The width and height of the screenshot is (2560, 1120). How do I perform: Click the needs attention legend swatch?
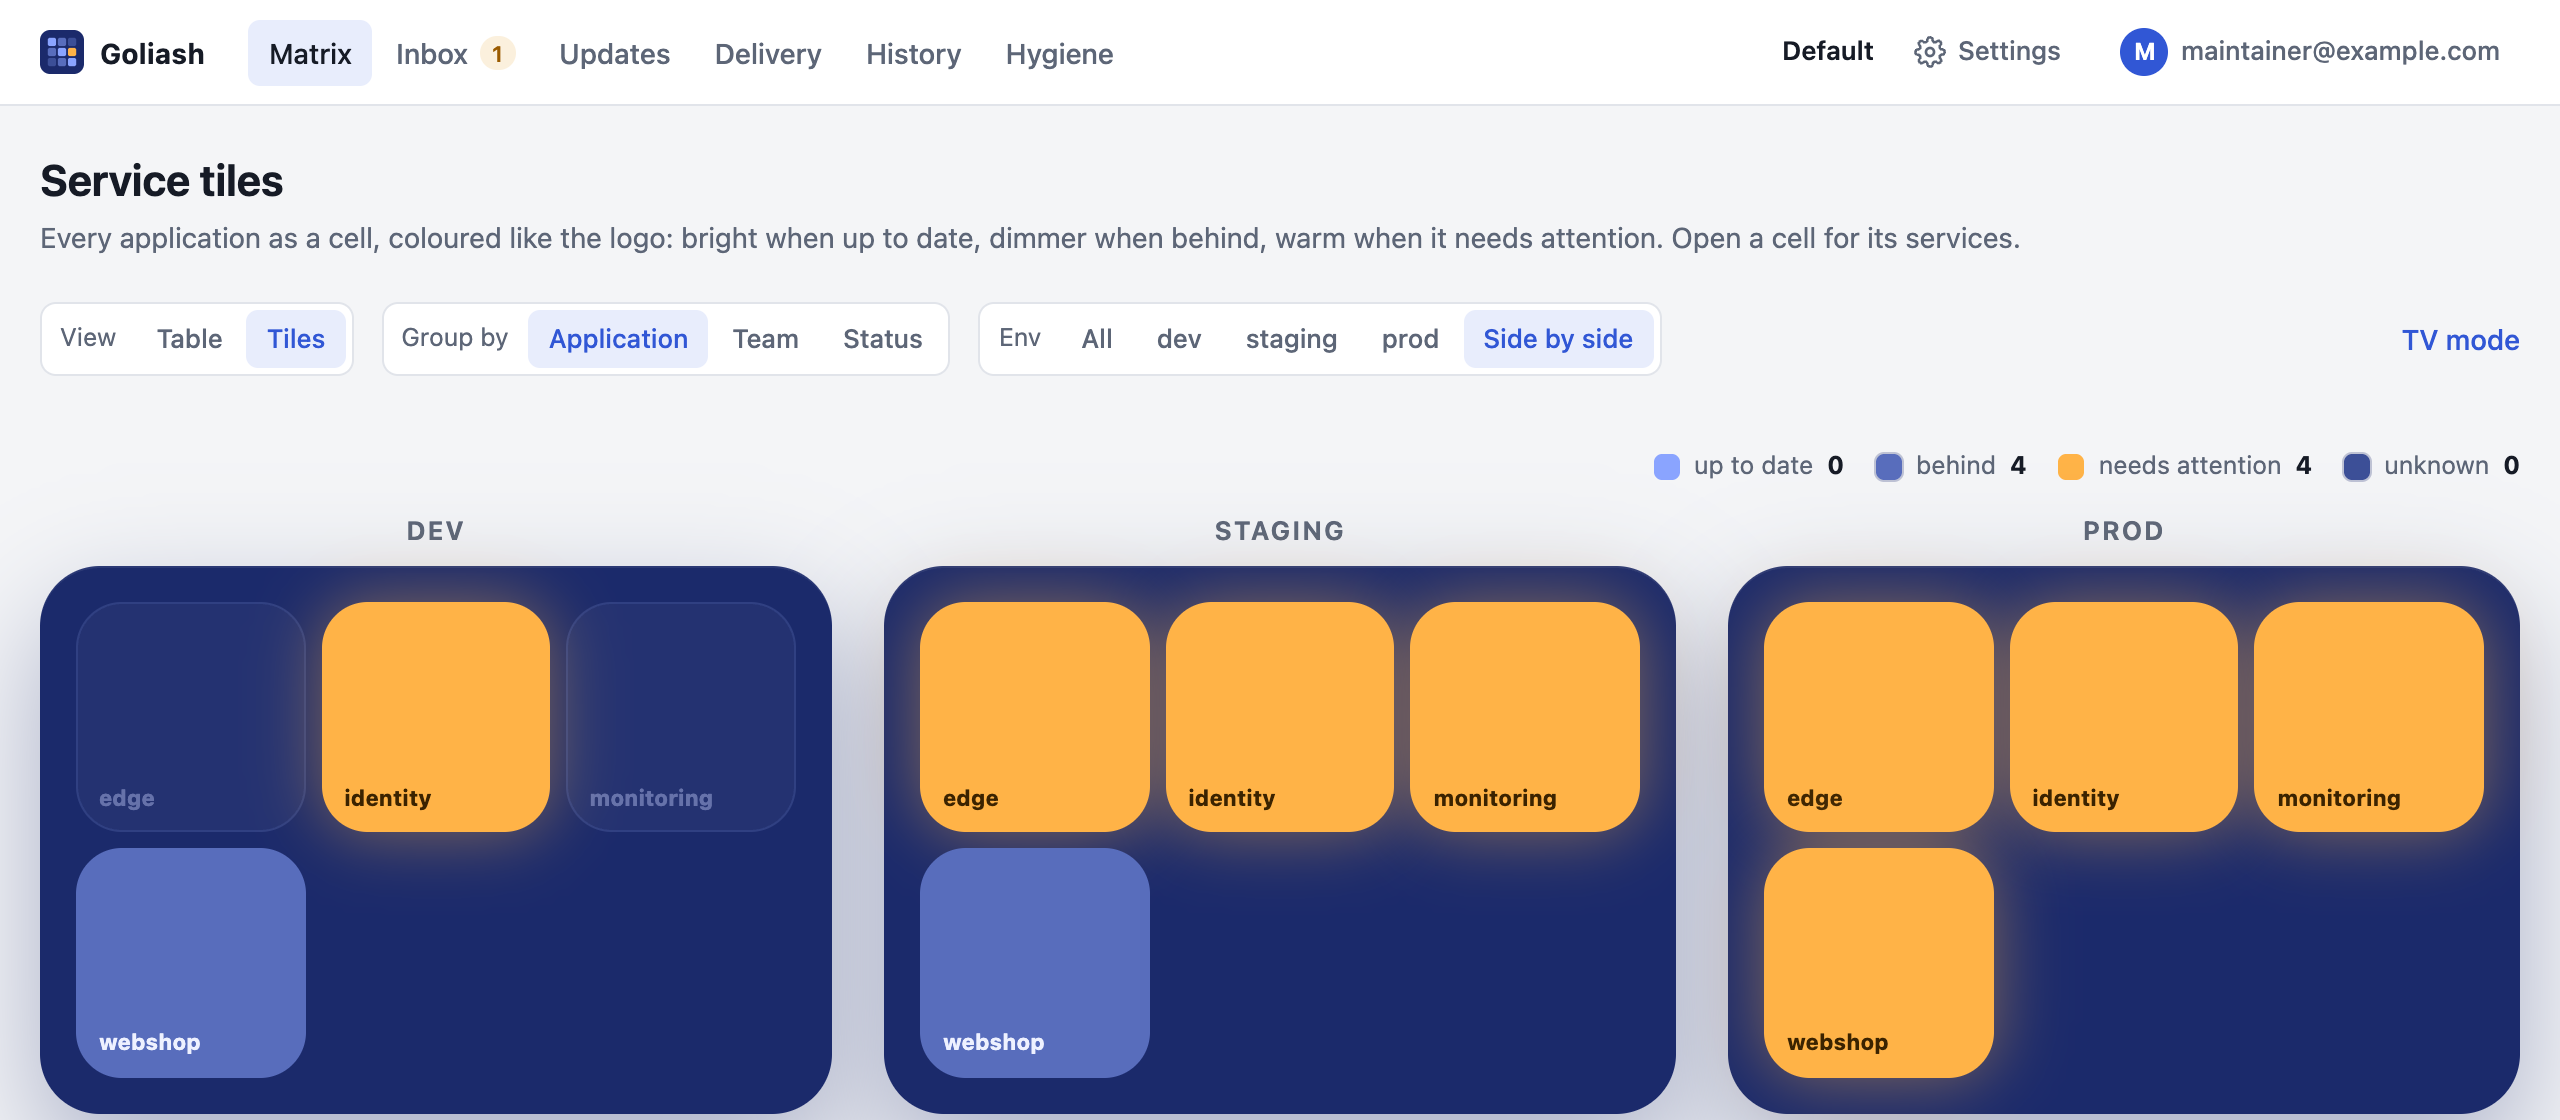2071,466
